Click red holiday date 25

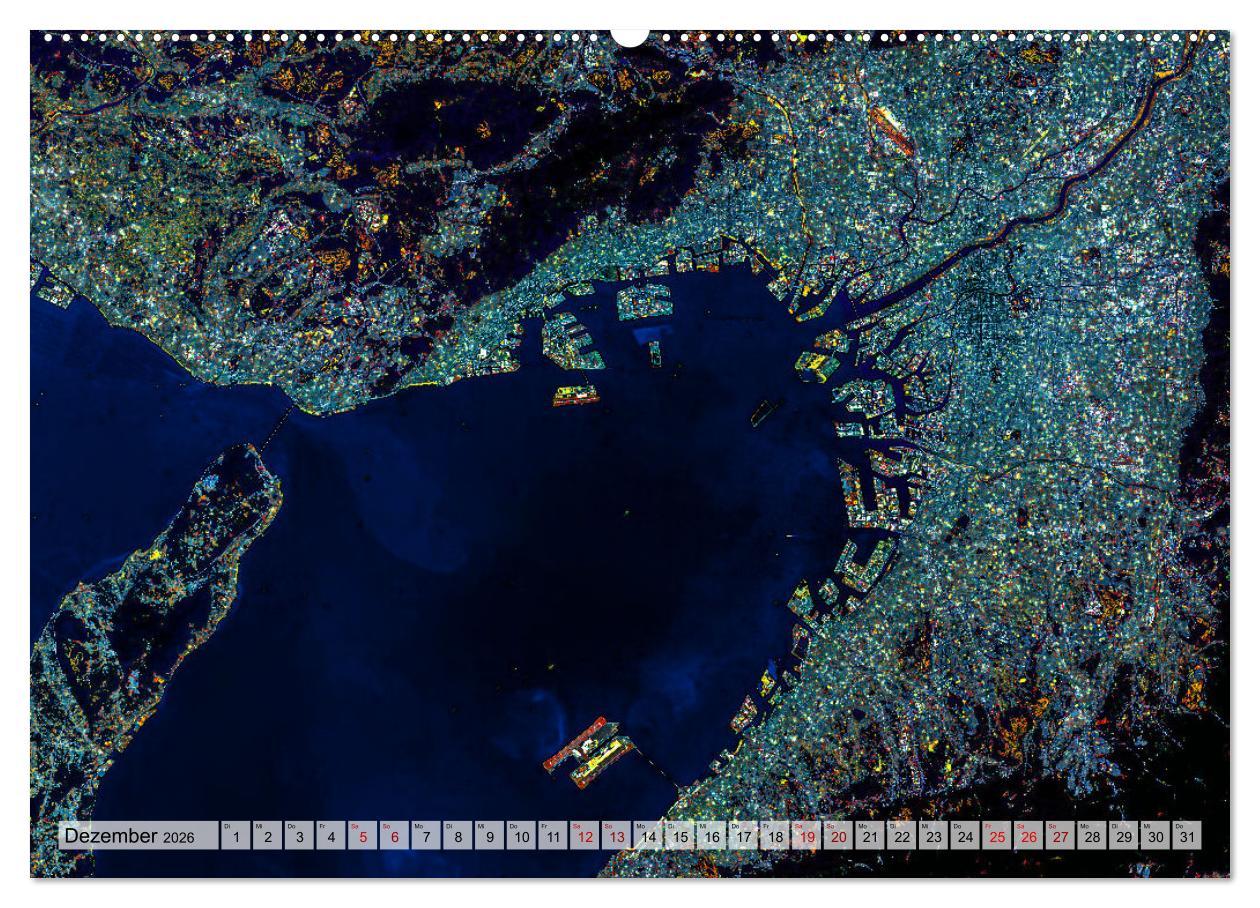click(x=996, y=836)
